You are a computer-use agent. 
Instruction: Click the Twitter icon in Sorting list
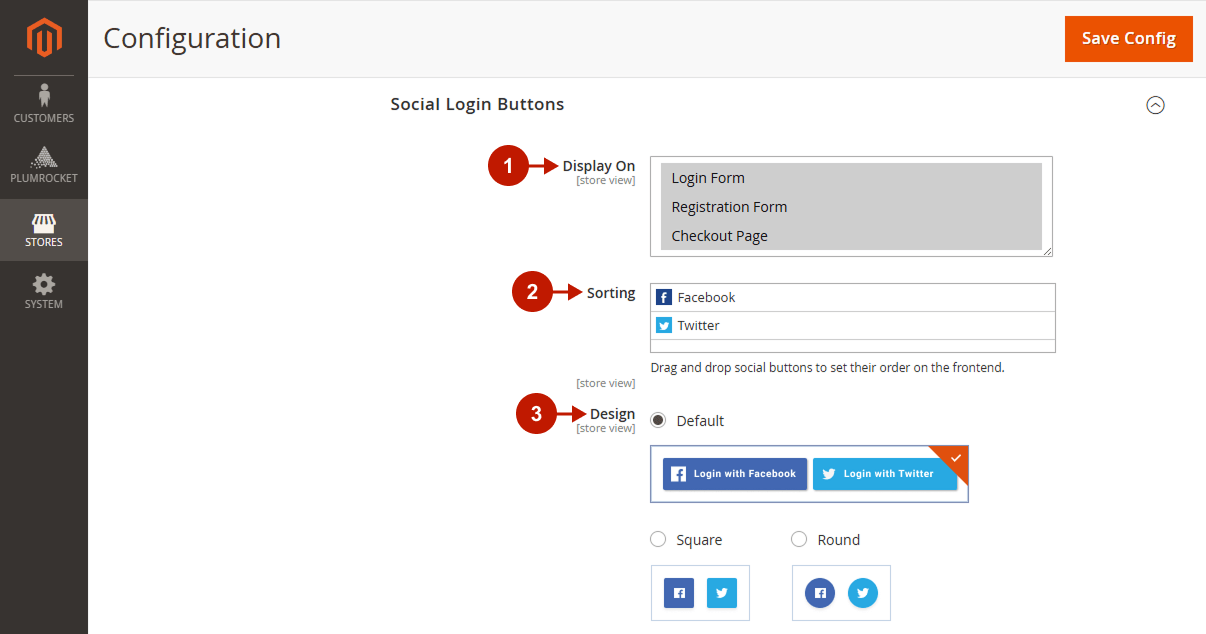pos(664,325)
